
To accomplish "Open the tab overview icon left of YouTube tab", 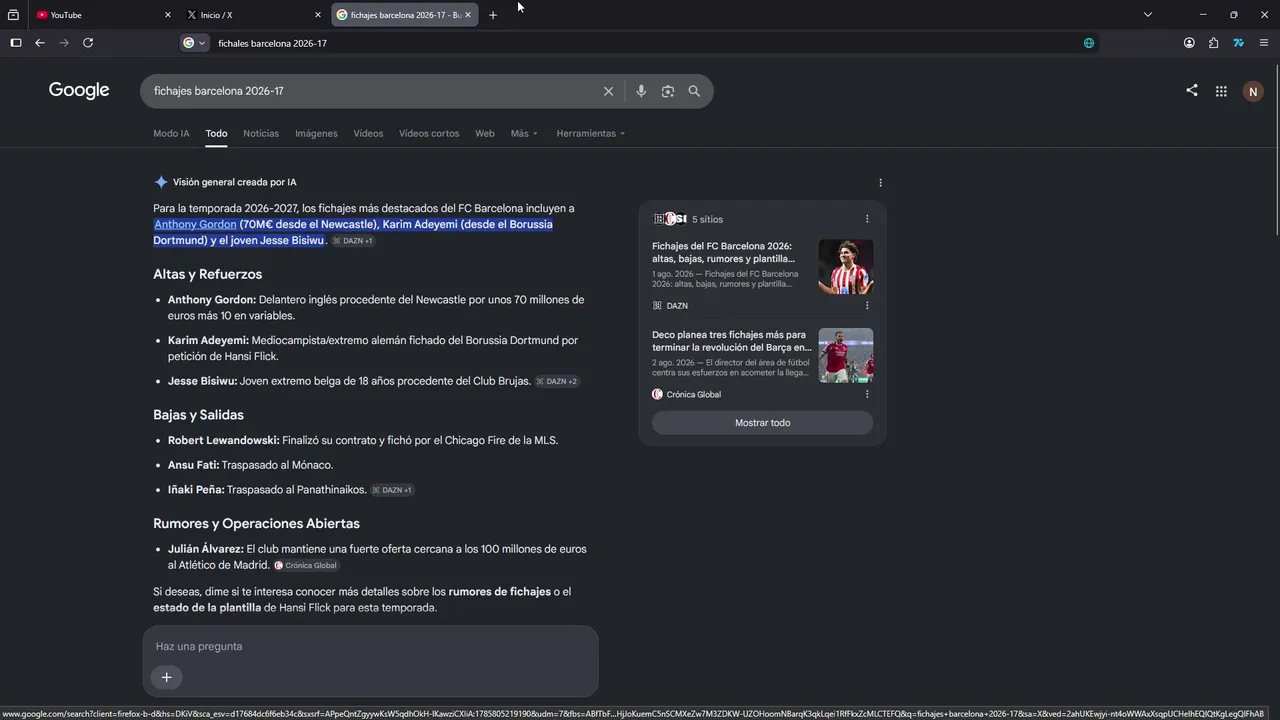I will click(x=13, y=15).
